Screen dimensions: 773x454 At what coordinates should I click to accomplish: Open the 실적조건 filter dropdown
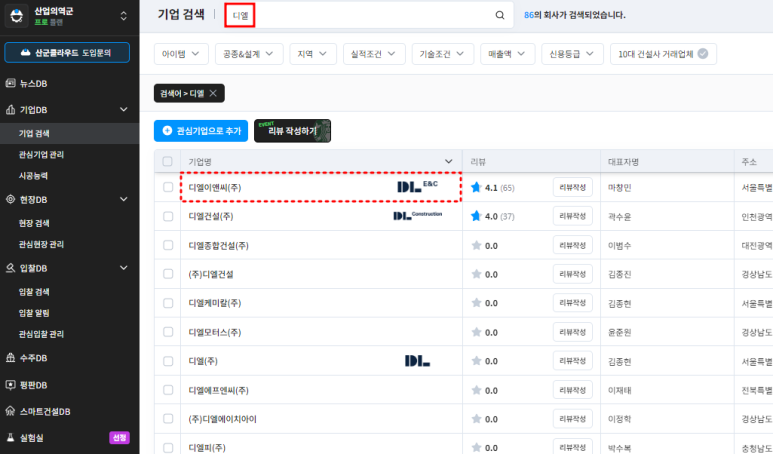[374, 54]
